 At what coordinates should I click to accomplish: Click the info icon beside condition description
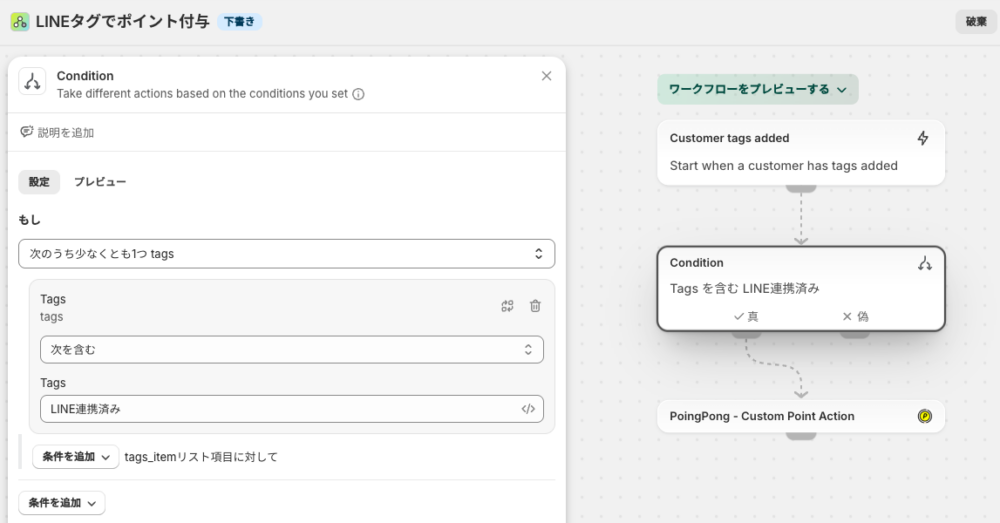[x=358, y=94]
